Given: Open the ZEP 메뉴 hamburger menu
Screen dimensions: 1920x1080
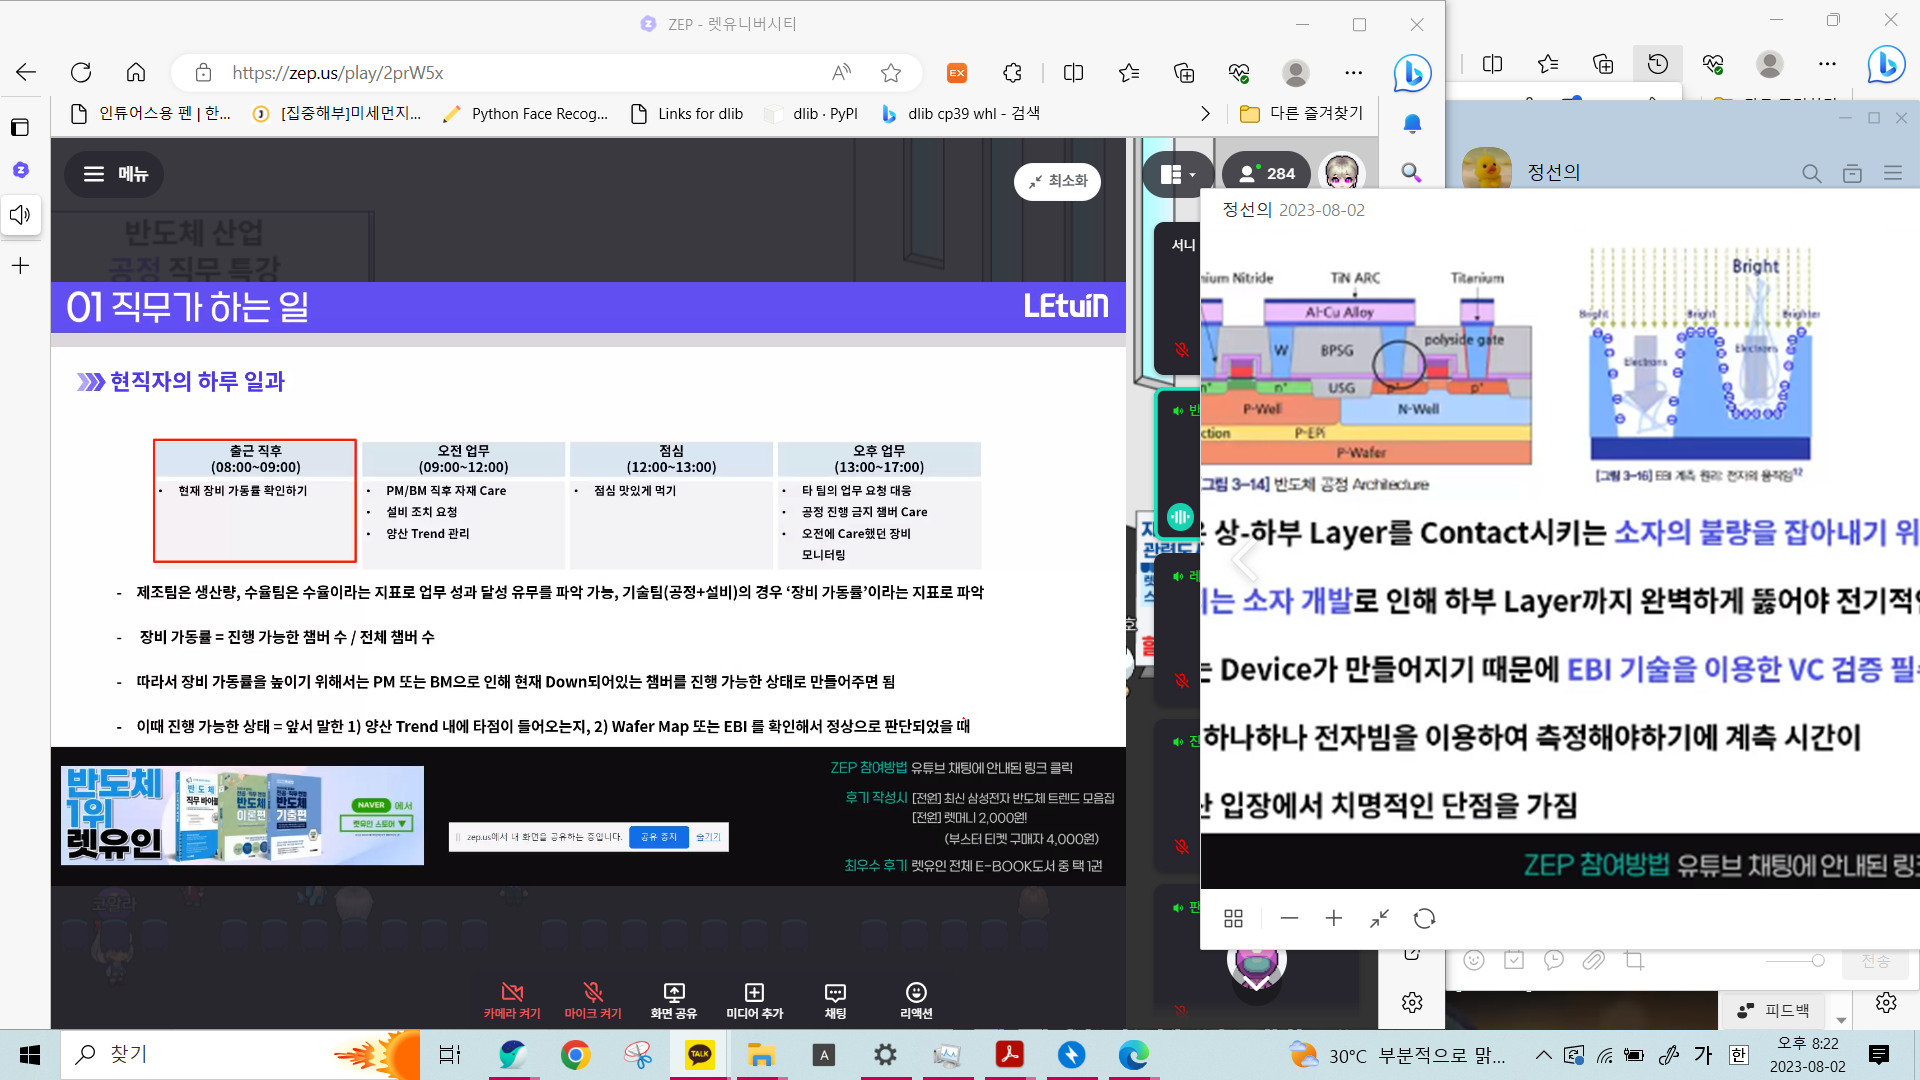Looking at the screenshot, I should pos(114,174).
